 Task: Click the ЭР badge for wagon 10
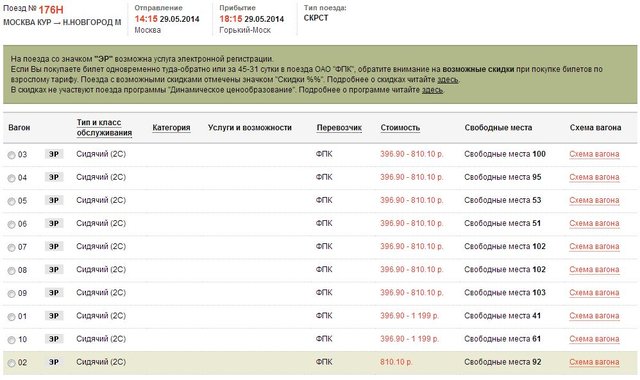point(54,339)
